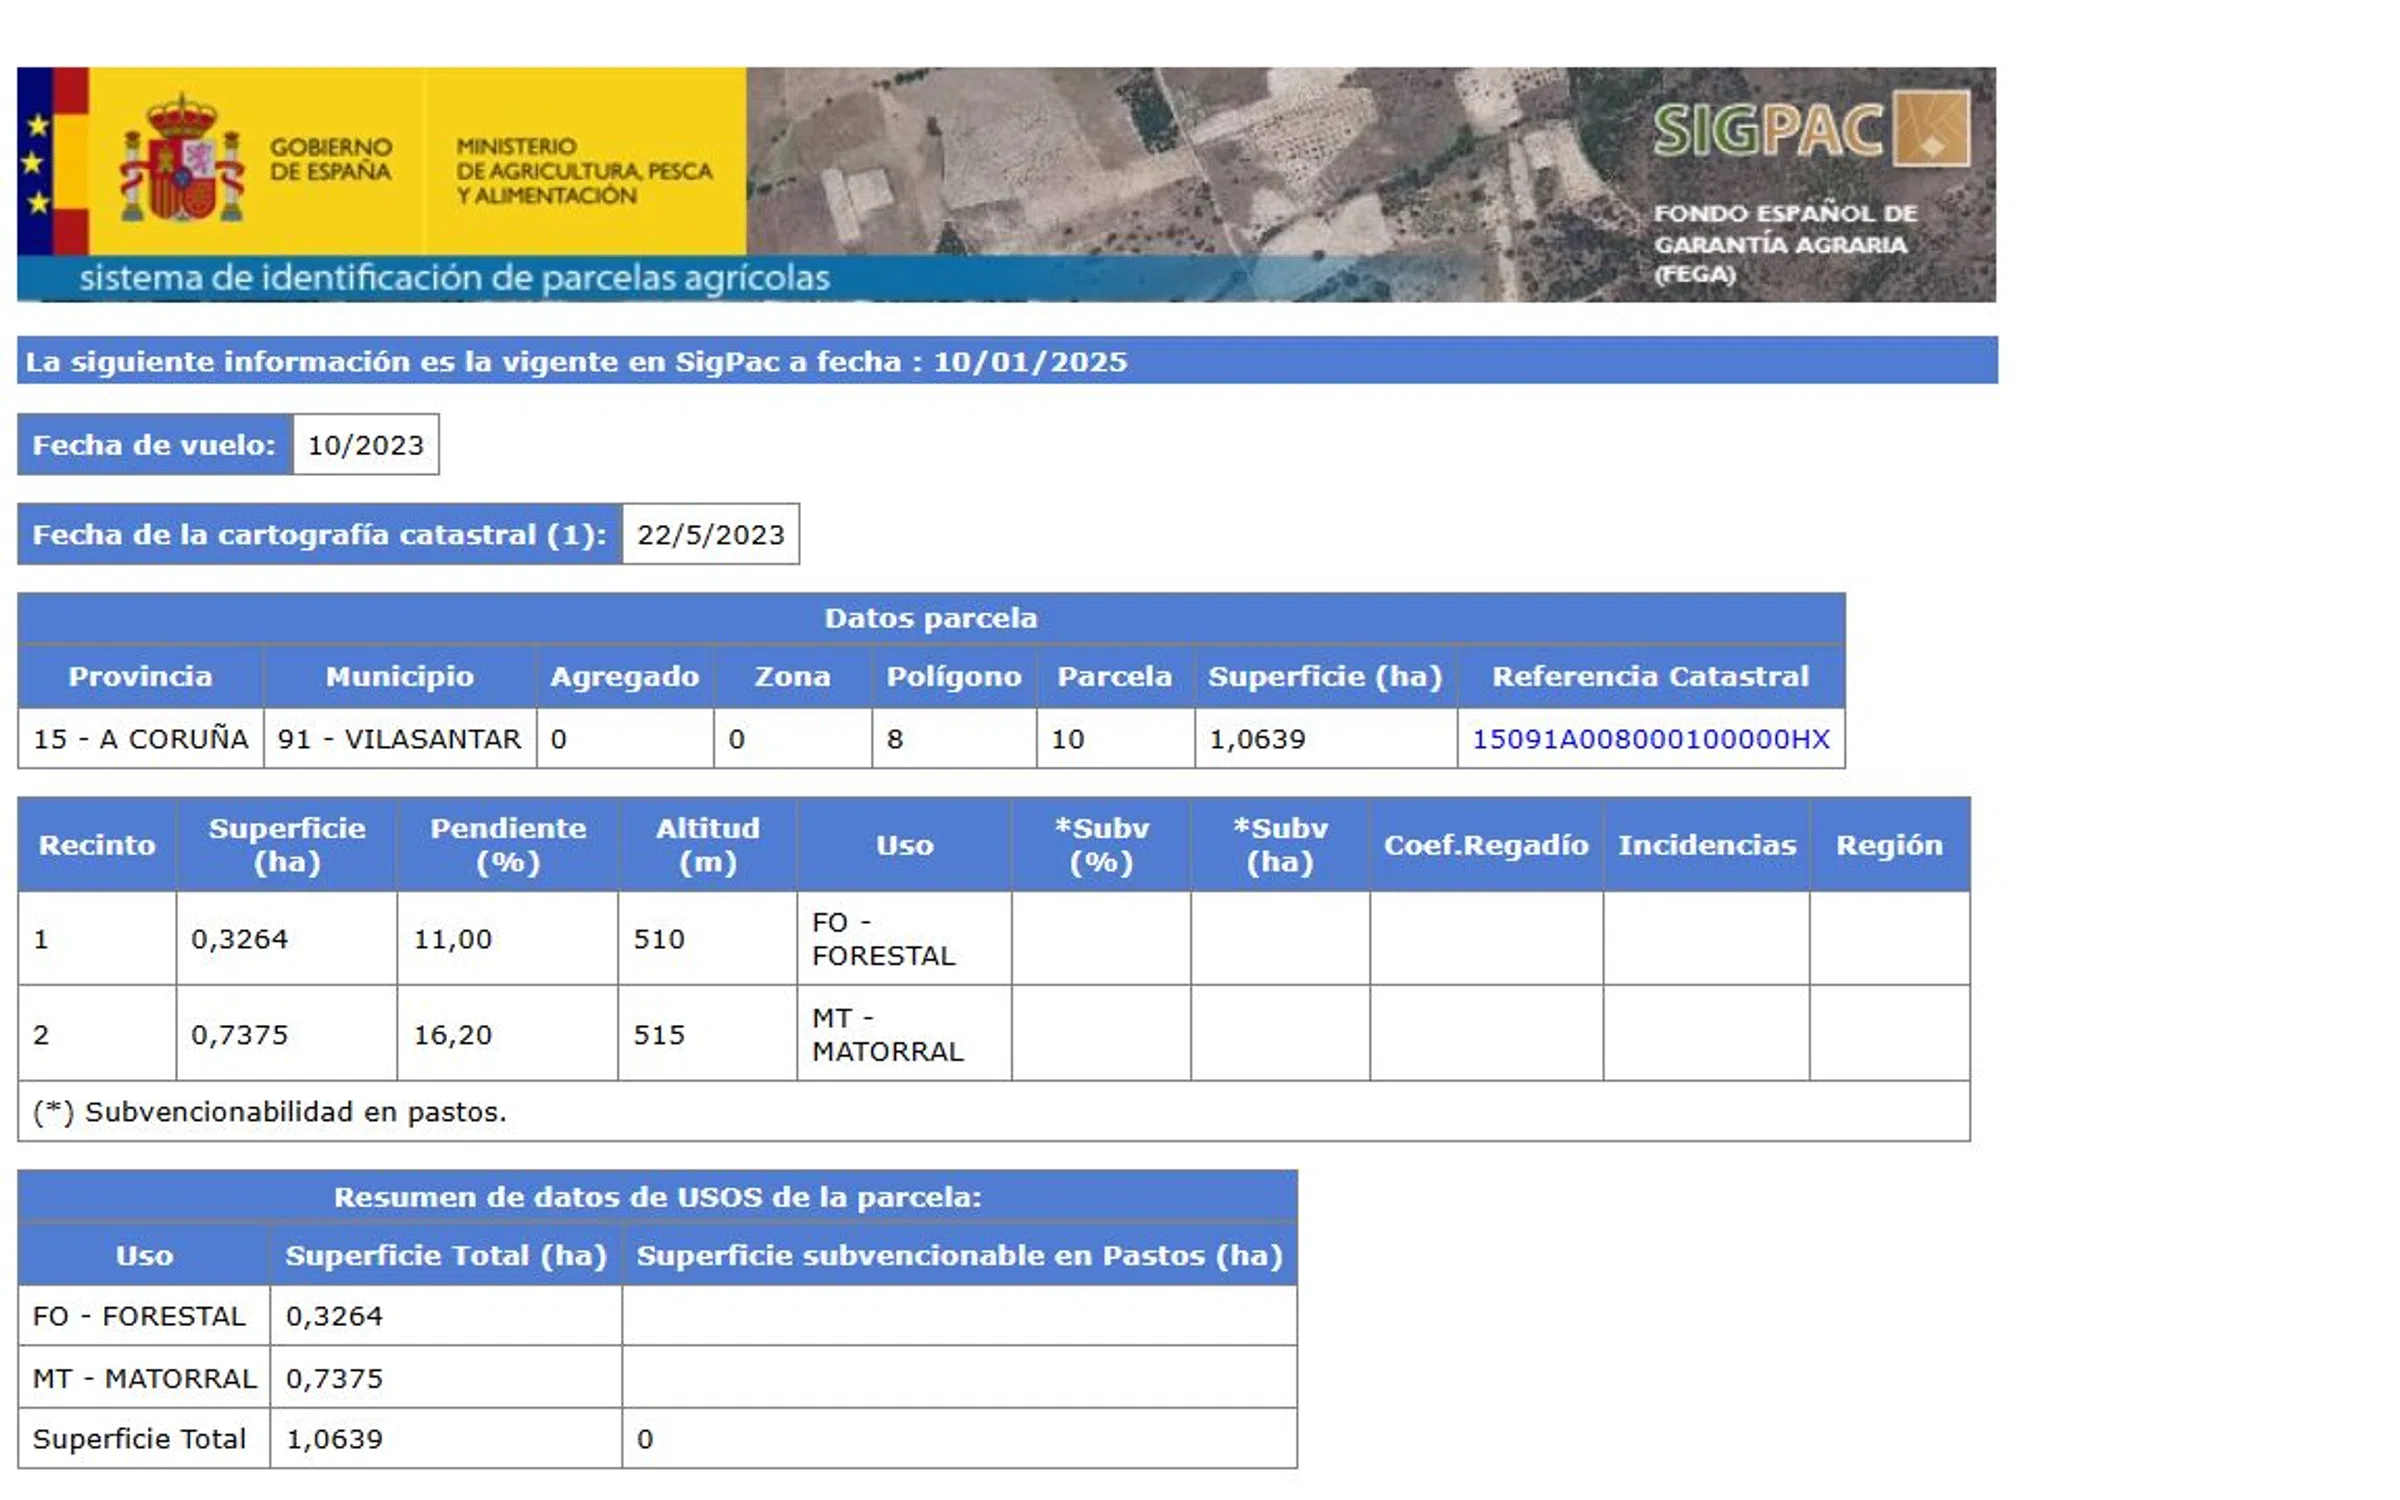Image resolution: width=2400 pixels, height=1500 pixels.
Task: Click the SIGPAC logo icon
Action: 1931,129
